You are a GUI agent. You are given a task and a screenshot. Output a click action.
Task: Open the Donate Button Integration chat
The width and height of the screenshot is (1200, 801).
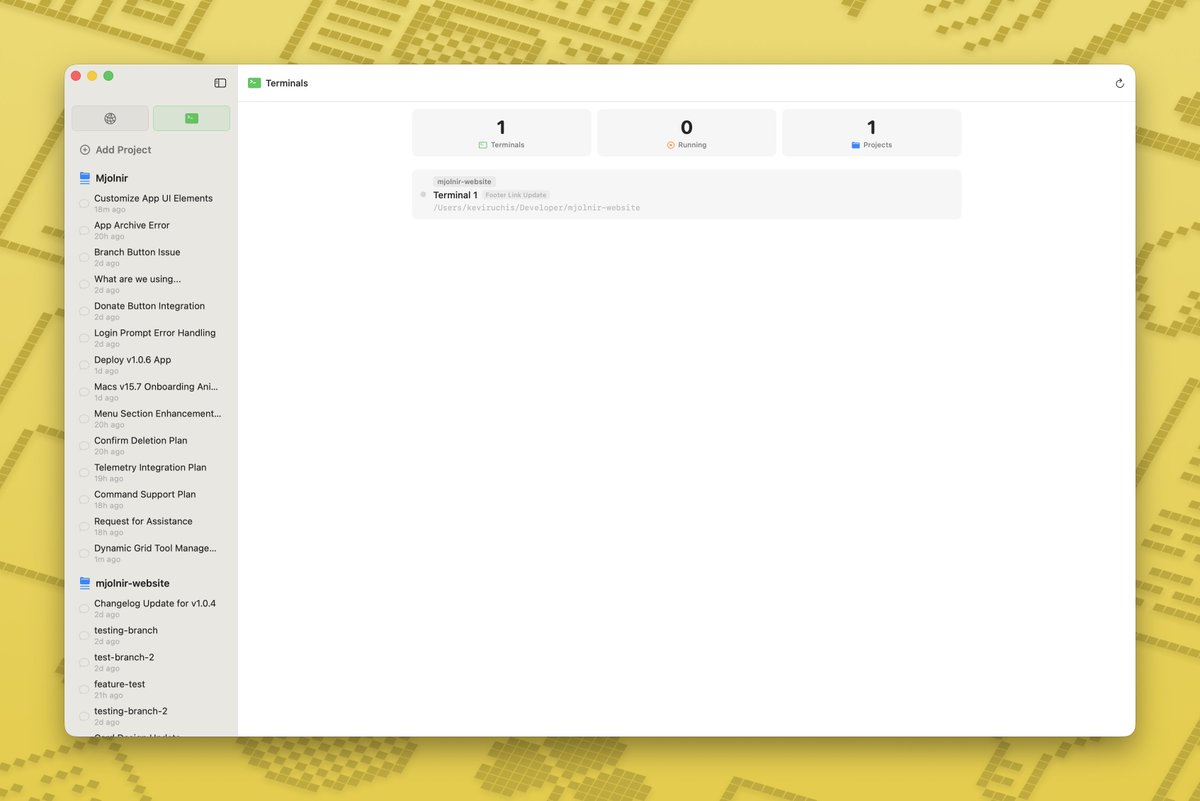[153, 311]
